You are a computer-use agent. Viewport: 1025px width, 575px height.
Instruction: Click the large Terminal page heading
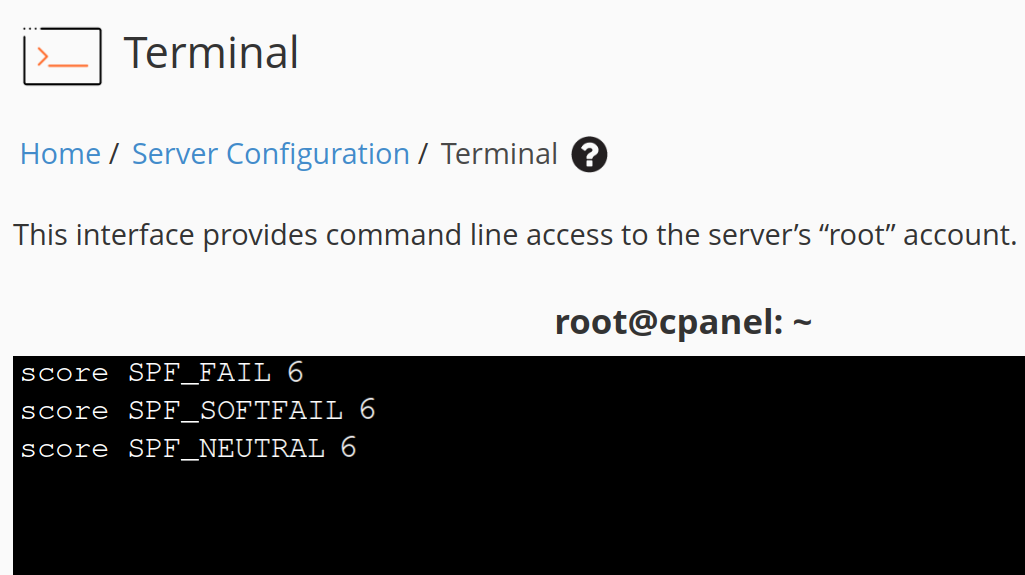[211, 53]
